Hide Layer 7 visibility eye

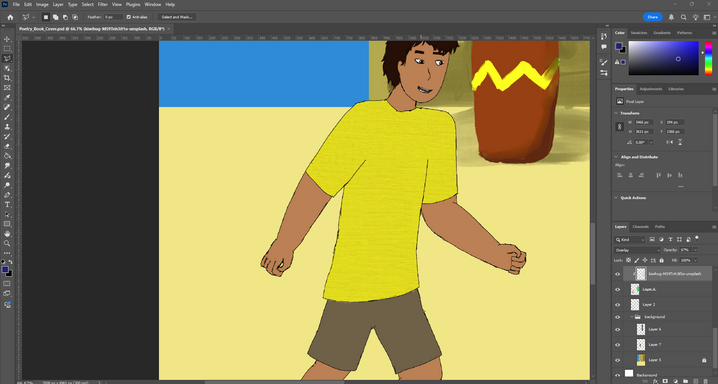point(617,345)
